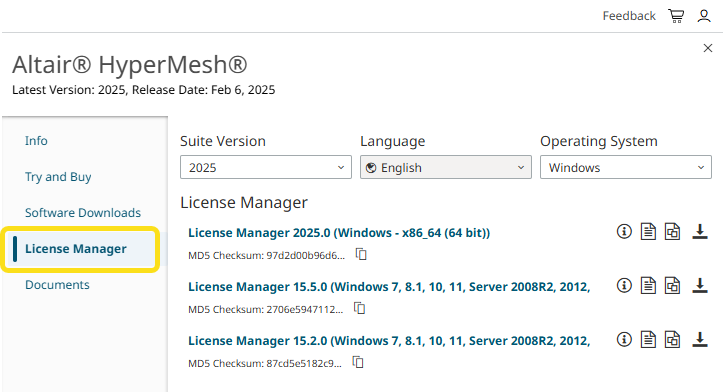Open the Language English dropdown
723x392 pixels.
coord(446,167)
